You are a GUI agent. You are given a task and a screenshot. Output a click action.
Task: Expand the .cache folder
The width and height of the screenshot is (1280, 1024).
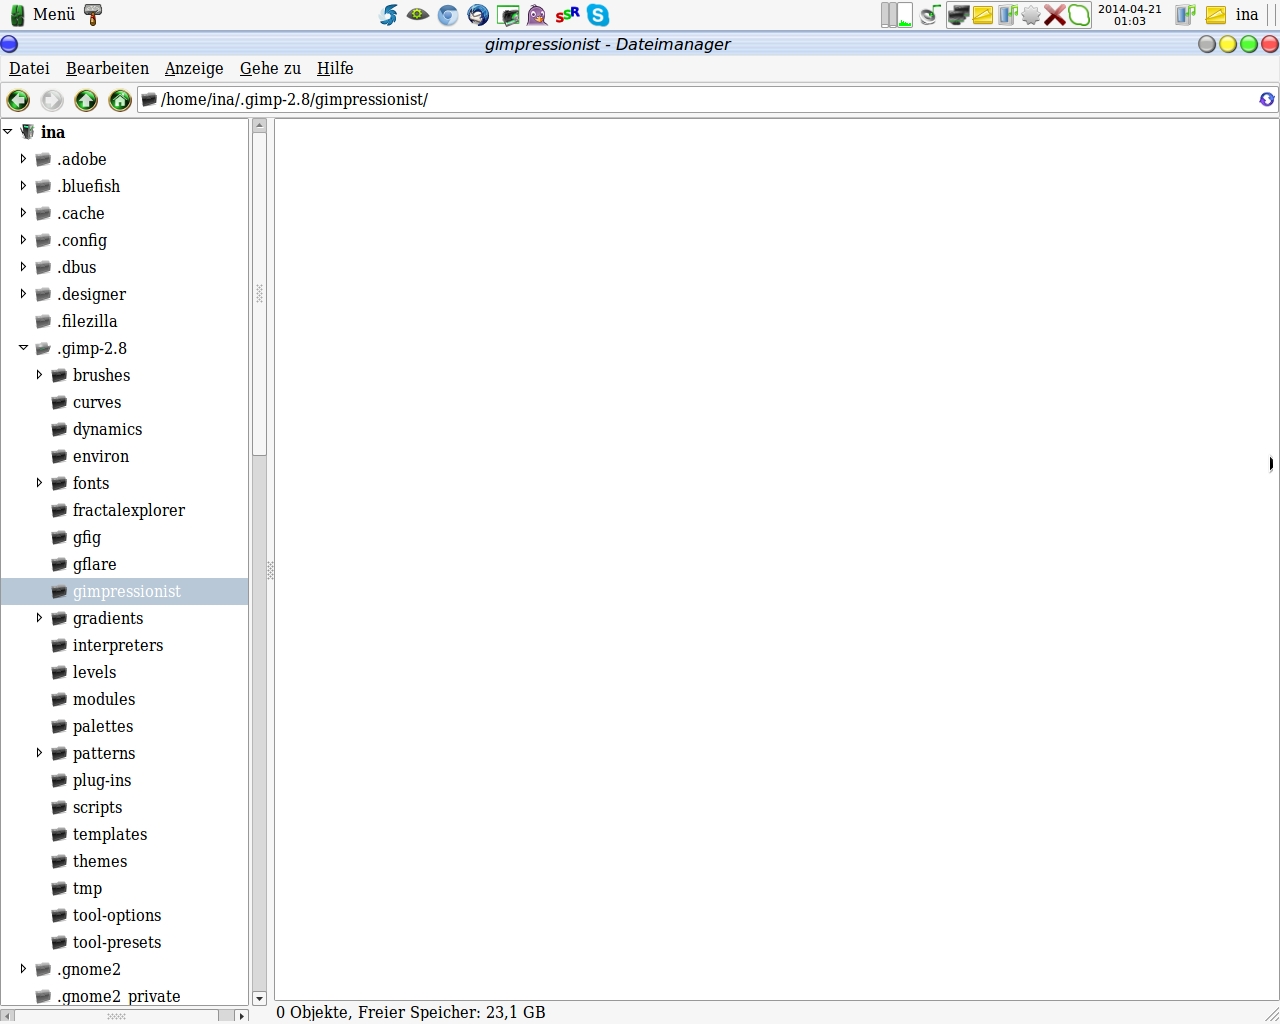(x=23, y=212)
